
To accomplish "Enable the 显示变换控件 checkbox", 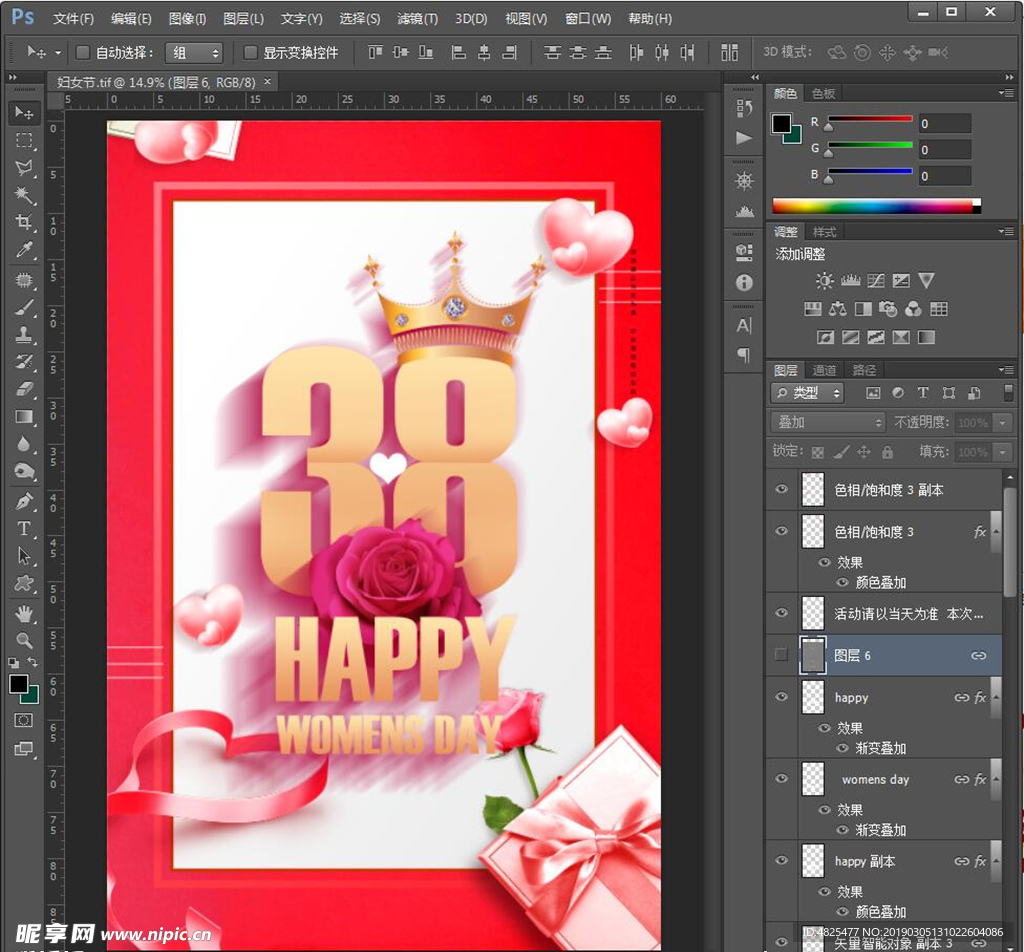I will pyautogui.click(x=251, y=52).
